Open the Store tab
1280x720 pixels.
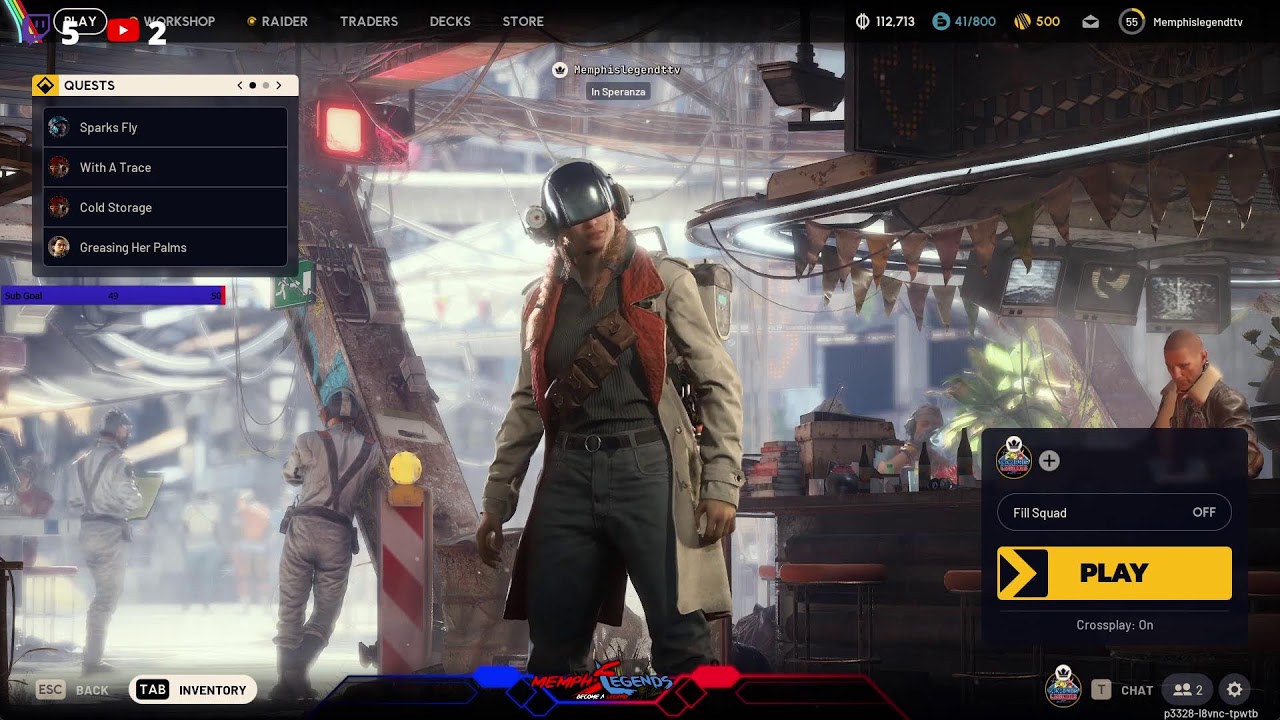point(523,21)
